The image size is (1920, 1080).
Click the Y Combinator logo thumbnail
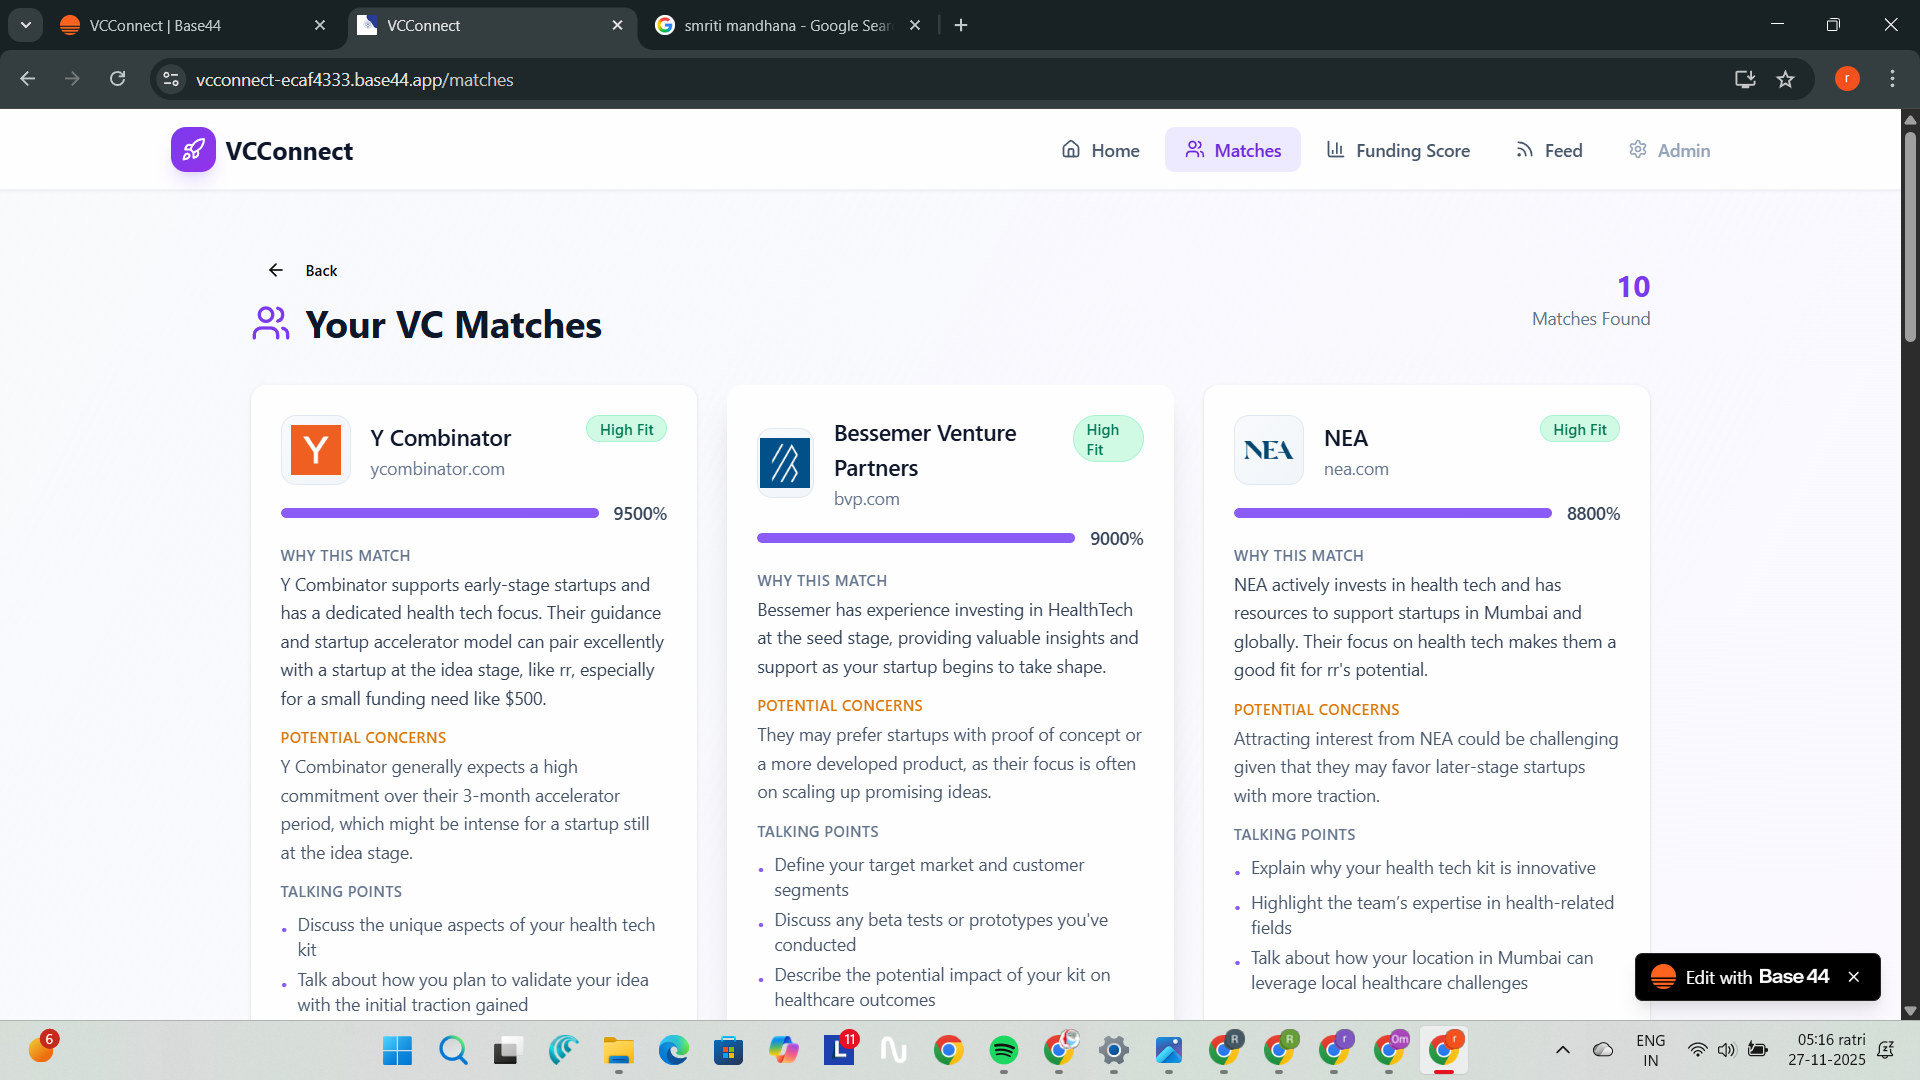tap(316, 450)
